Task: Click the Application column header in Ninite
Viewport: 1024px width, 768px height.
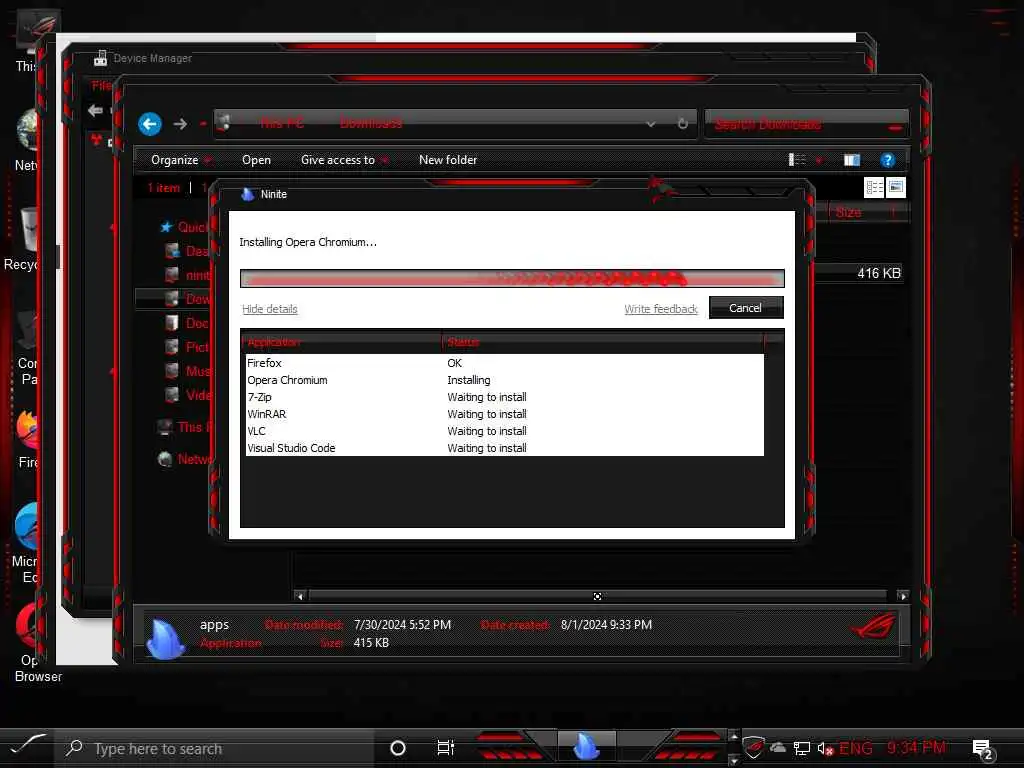Action: (x=342, y=342)
